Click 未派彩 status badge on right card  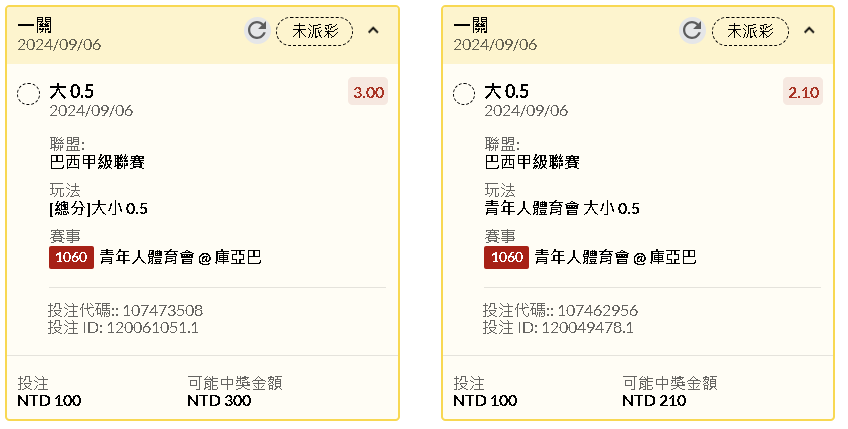click(x=750, y=31)
